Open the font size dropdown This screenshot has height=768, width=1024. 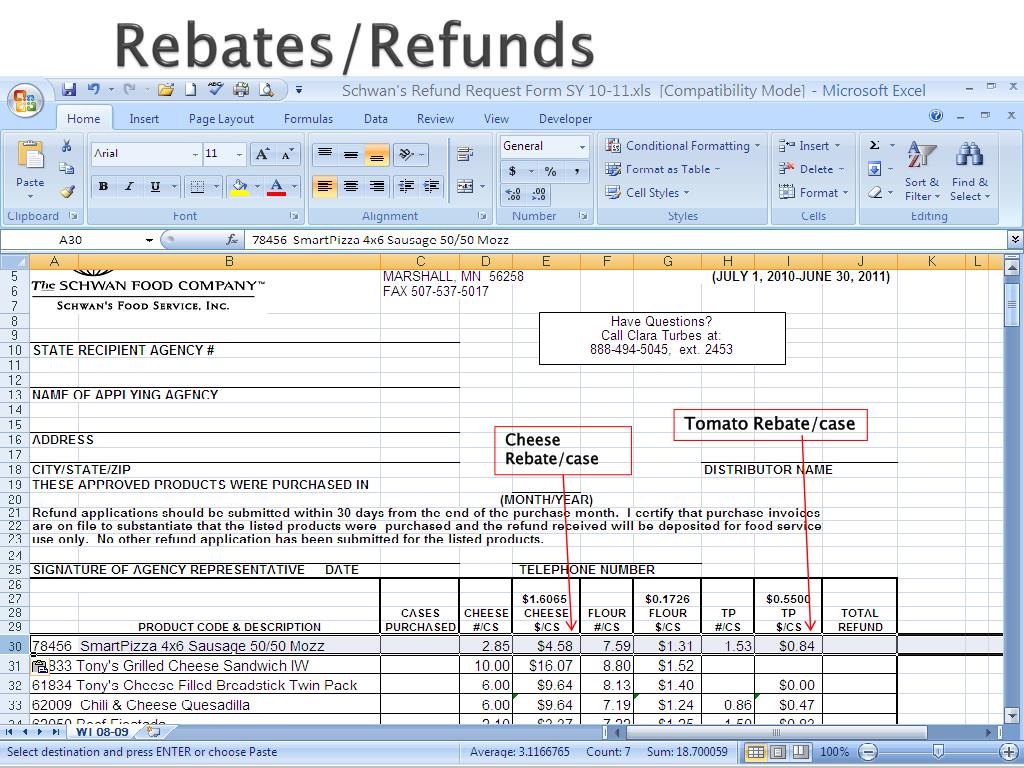pyautogui.click(x=239, y=154)
